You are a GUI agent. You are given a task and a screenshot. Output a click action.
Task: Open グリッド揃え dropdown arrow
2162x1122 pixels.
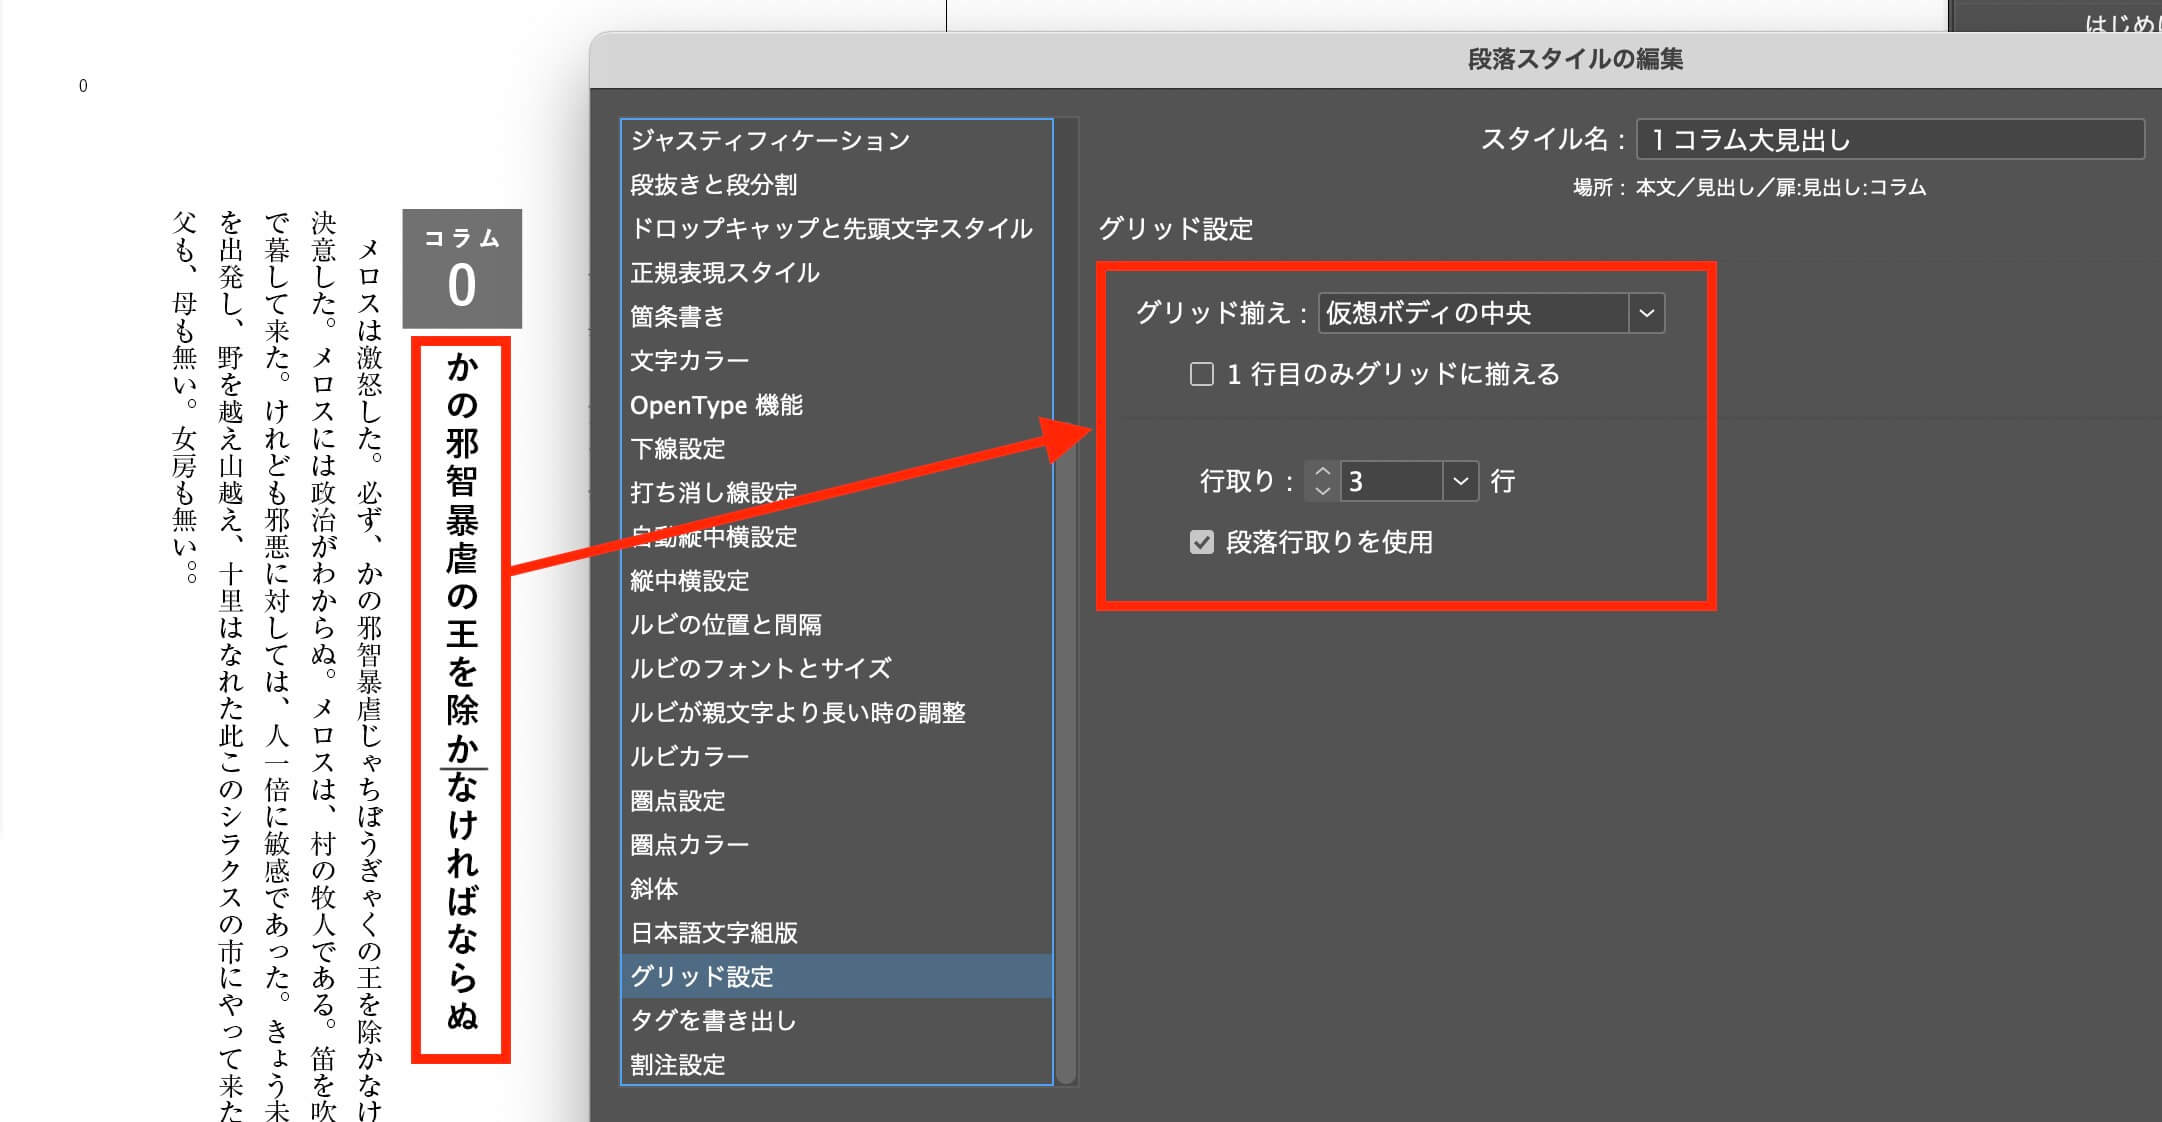coord(1646,314)
